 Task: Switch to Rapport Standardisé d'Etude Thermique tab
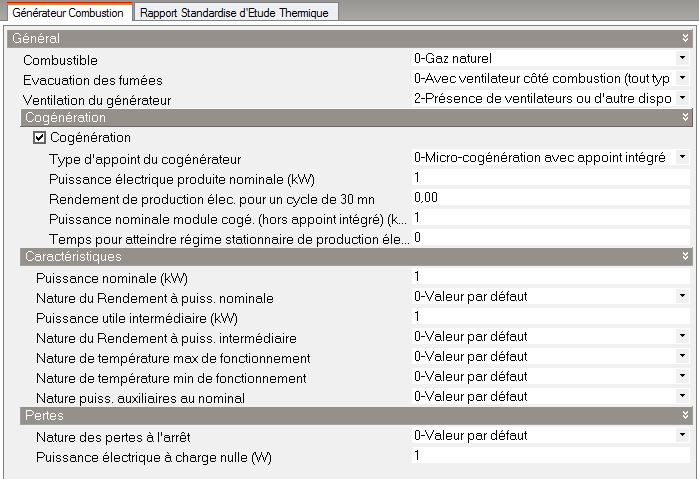237,12
